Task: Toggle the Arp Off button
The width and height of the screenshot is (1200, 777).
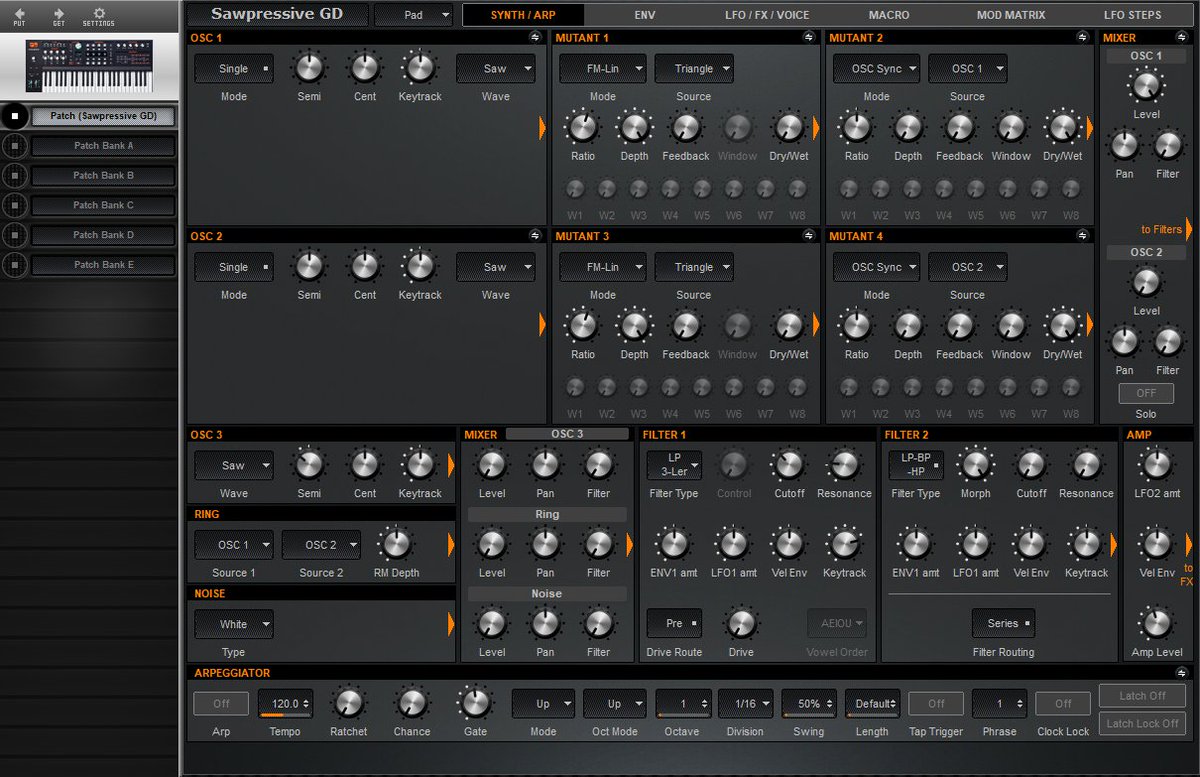Action: [x=221, y=703]
